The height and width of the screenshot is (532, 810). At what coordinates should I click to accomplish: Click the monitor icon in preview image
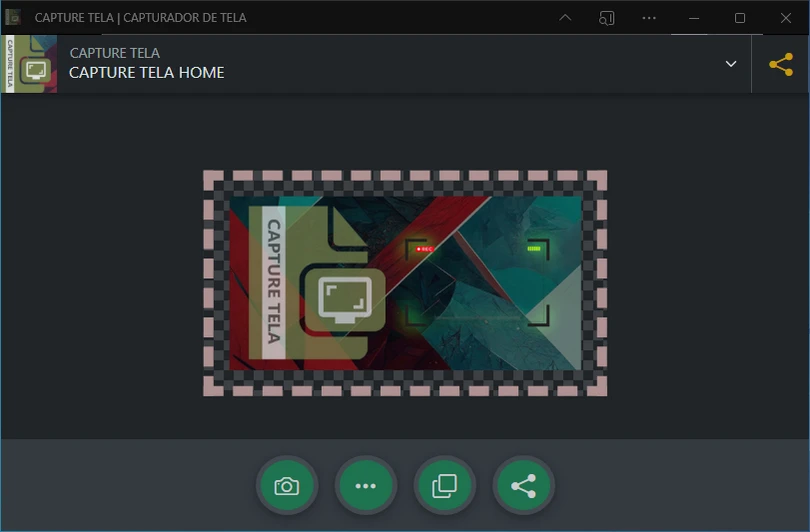(x=345, y=299)
